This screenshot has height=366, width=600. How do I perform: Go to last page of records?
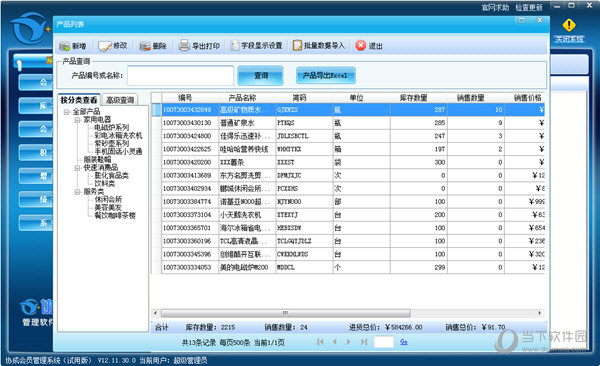click(364, 342)
